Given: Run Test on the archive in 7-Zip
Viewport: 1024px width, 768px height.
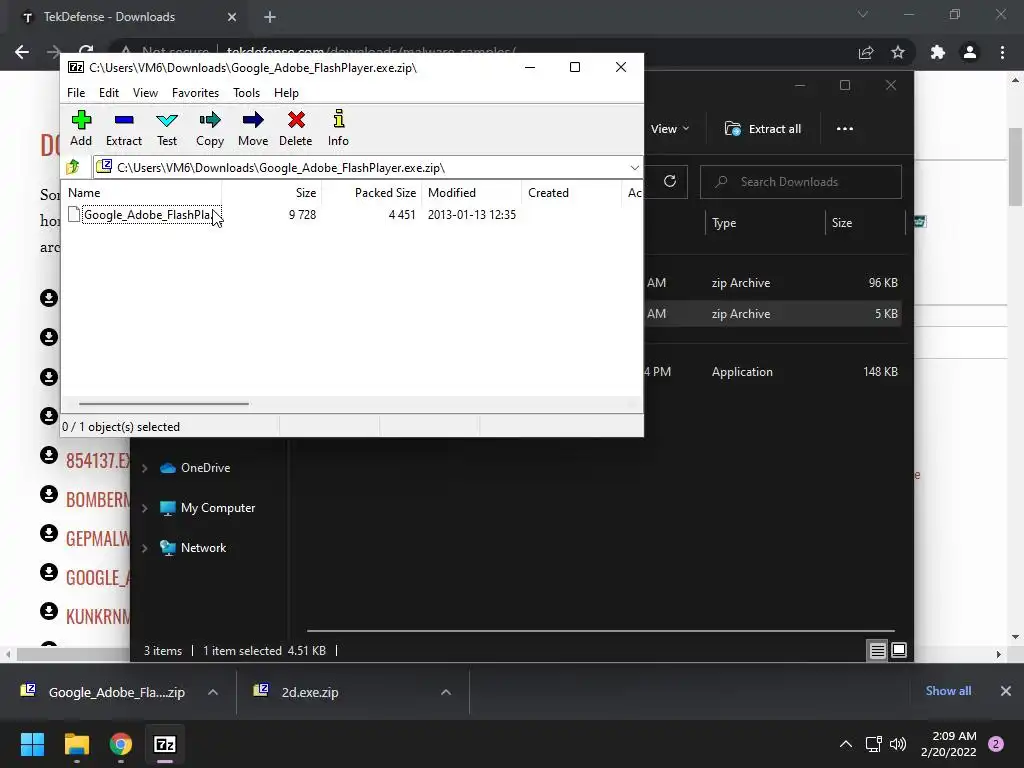Looking at the screenshot, I should 167,129.
